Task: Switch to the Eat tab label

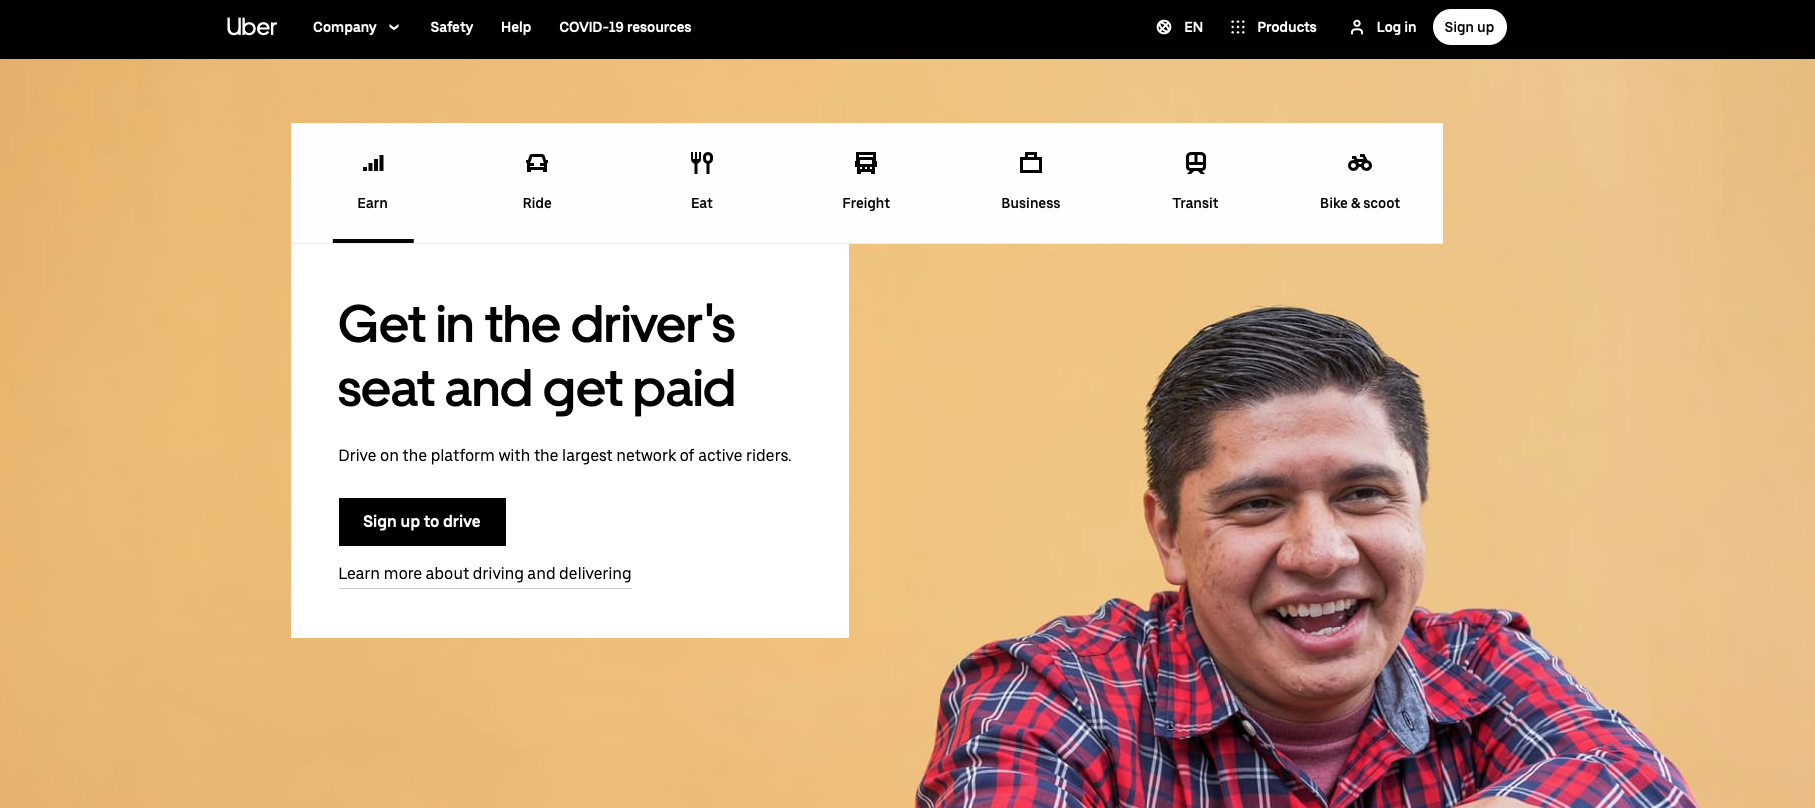Action: [702, 203]
